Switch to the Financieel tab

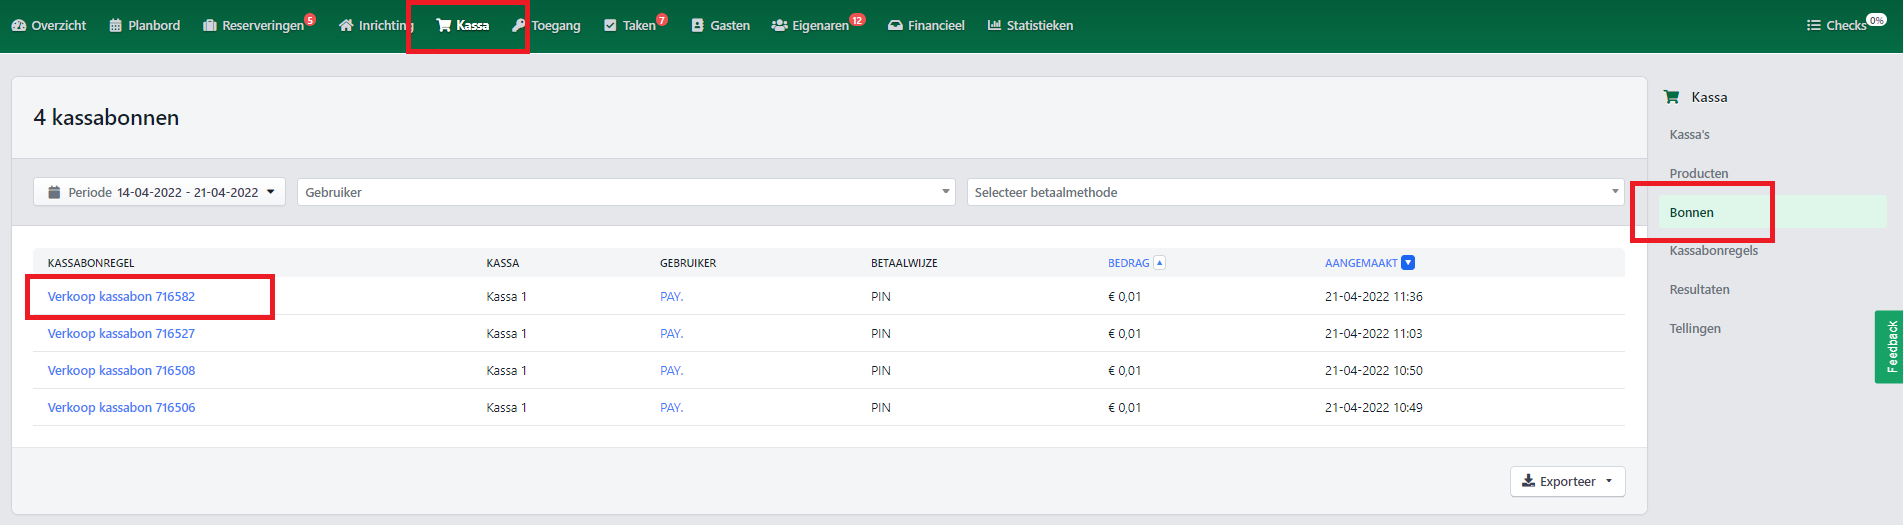926,25
